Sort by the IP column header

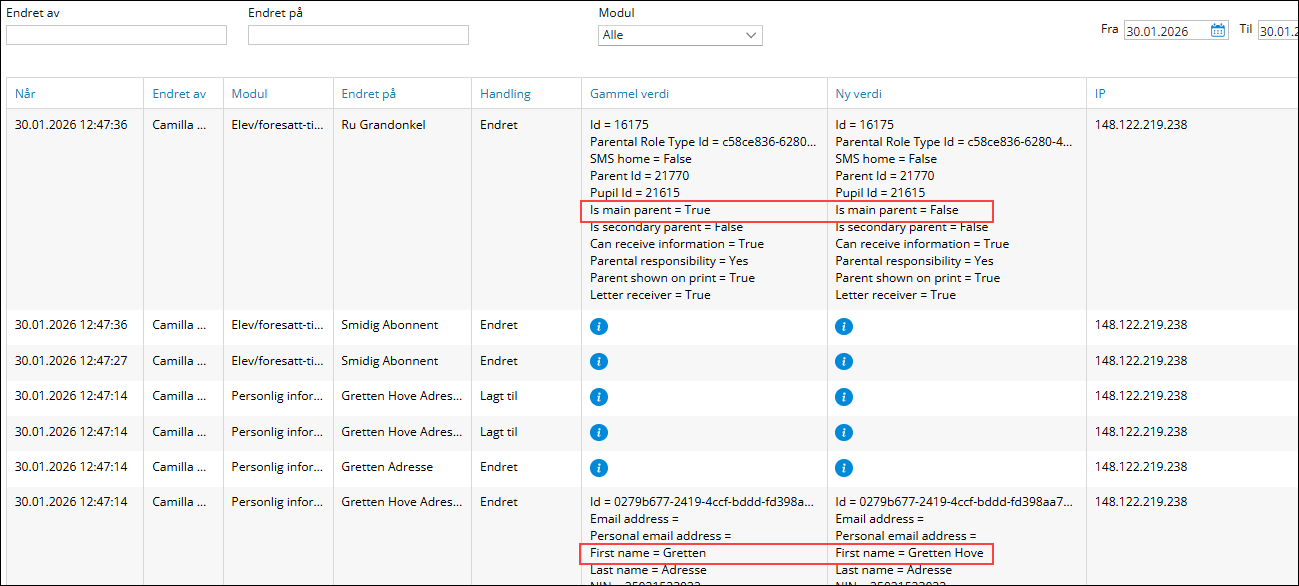pyautogui.click(x=1100, y=94)
